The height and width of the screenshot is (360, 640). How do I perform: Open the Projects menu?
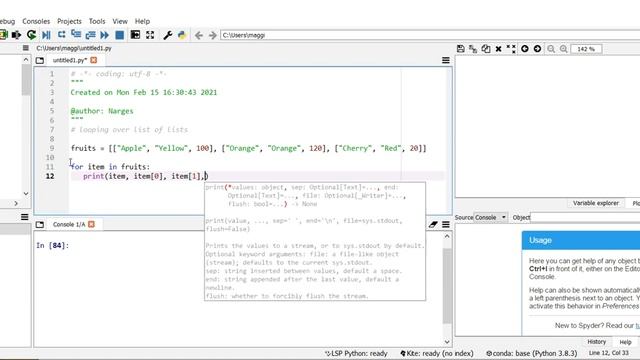coord(69,21)
